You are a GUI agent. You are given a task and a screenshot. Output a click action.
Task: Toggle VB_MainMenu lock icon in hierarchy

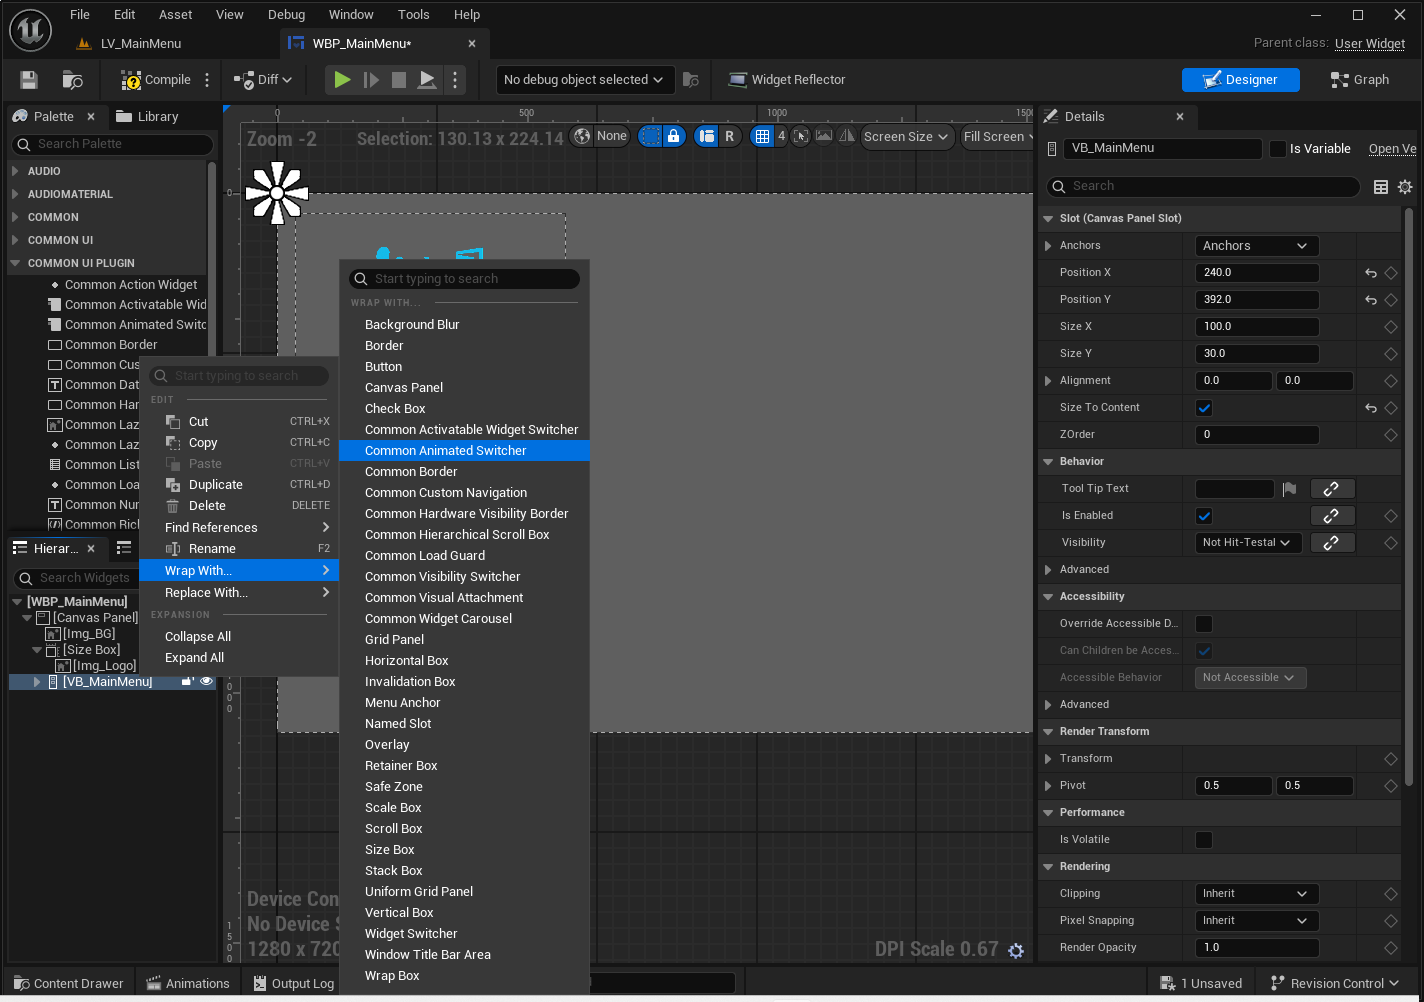tap(187, 682)
